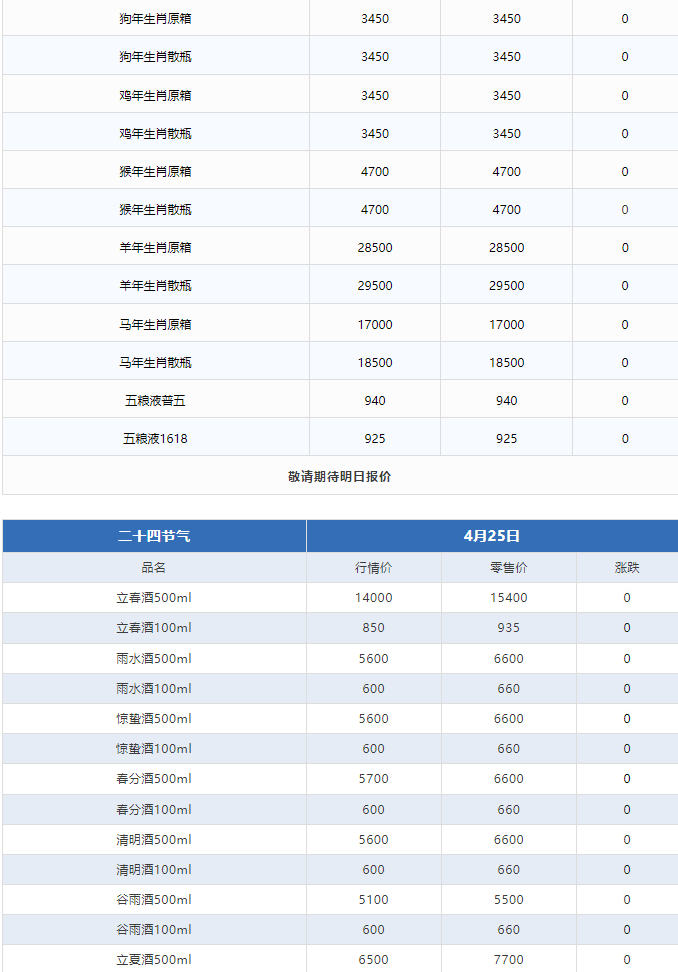The width and height of the screenshot is (678, 972).
Task: Click the 行情价 column header
Action: point(374,568)
